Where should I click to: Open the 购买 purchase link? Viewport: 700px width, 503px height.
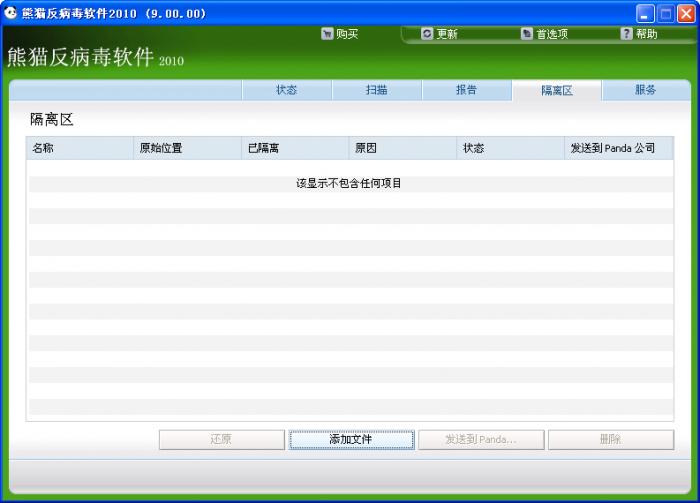pos(347,34)
